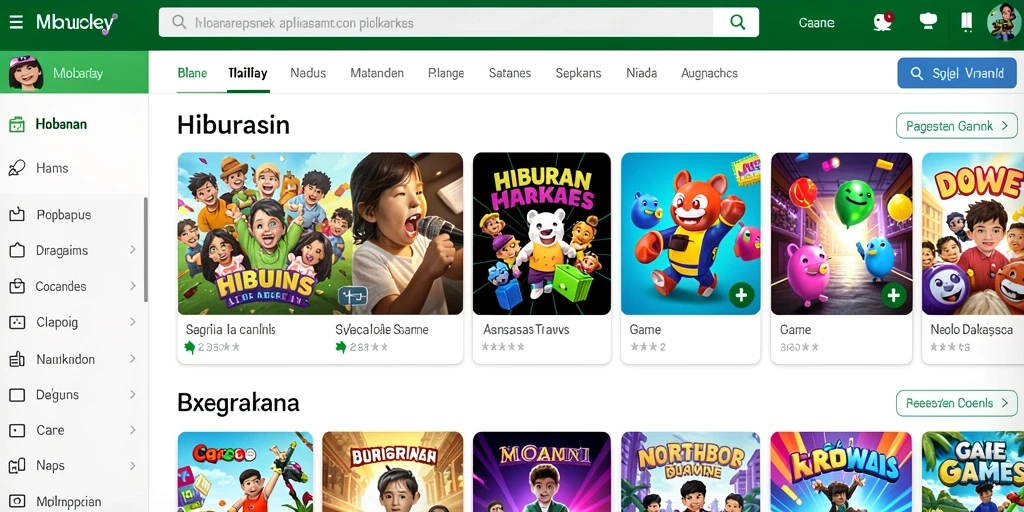The image size is (1024, 512).
Task: Click the bookmark icon in header
Action: 967,22
